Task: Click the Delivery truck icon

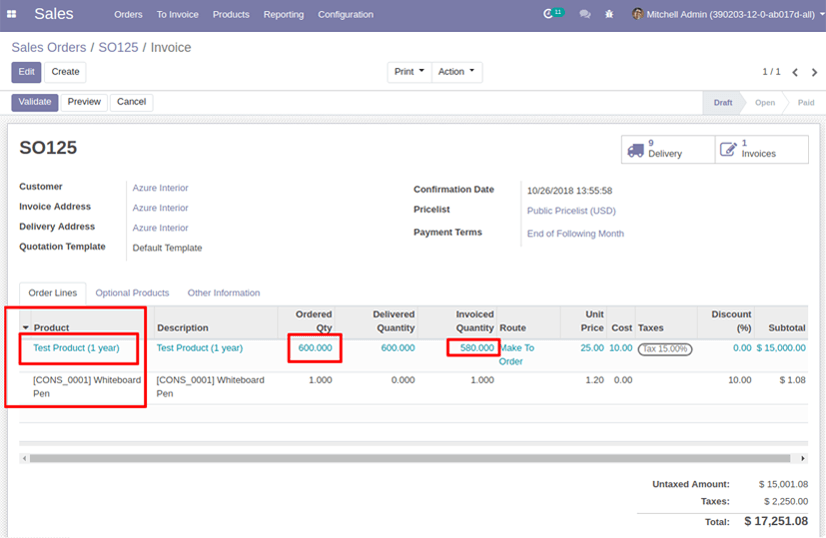Action: [636, 149]
